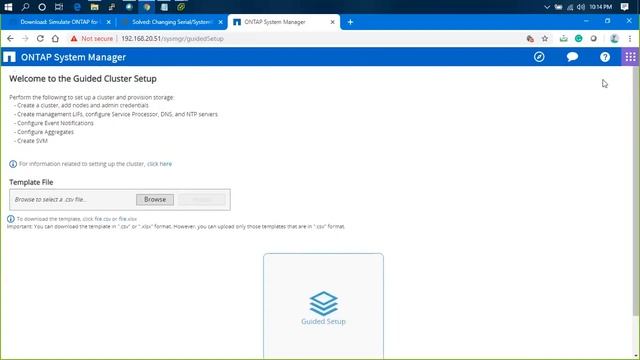Click the Guided Setup stacked layers tile

pyautogui.click(x=323, y=306)
